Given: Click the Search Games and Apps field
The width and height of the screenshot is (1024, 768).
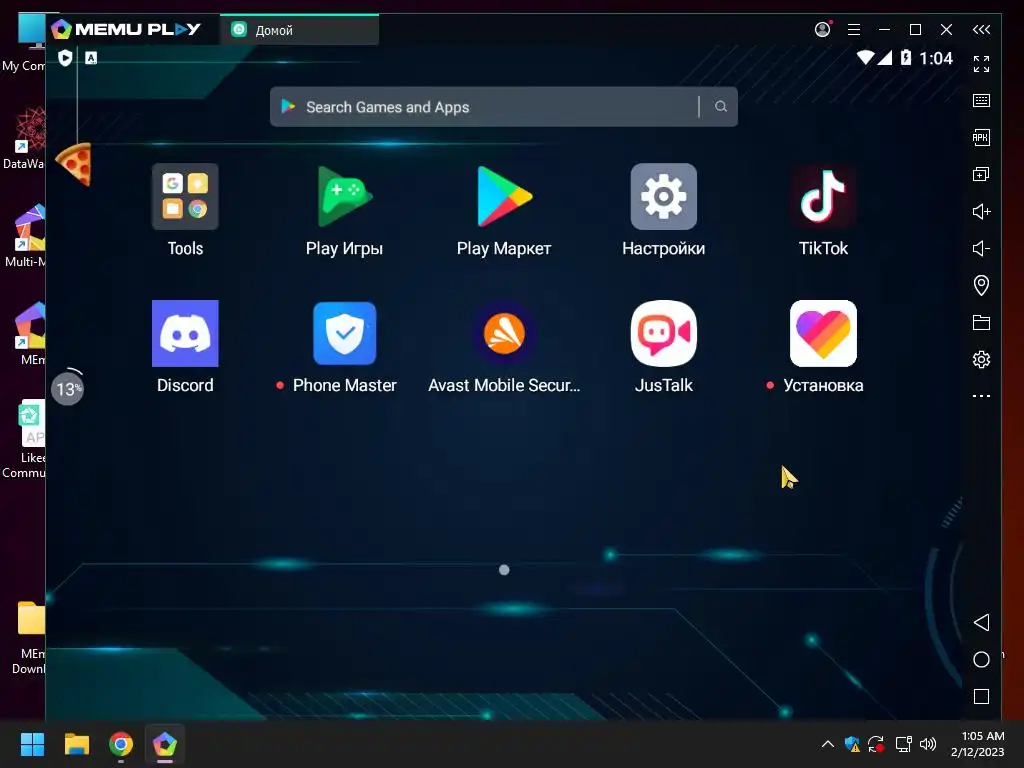Looking at the screenshot, I should [504, 106].
